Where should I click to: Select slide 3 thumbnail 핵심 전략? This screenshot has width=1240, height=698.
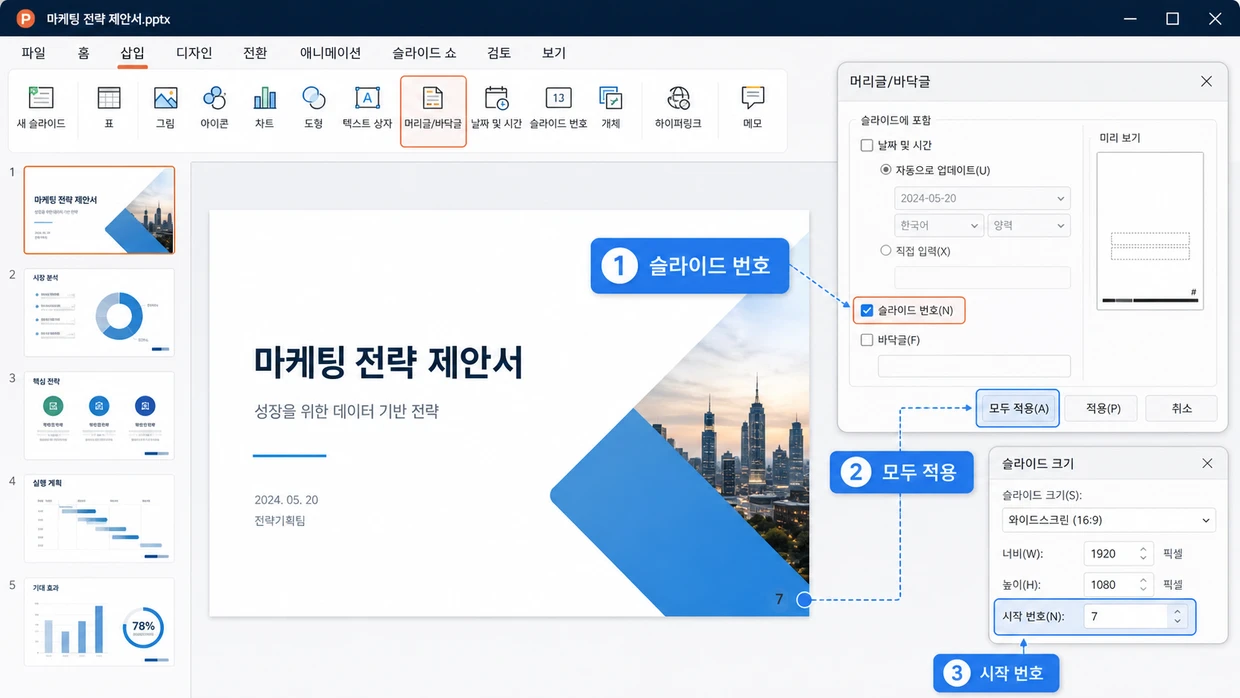pyautogui.click(x=99, y=415)
